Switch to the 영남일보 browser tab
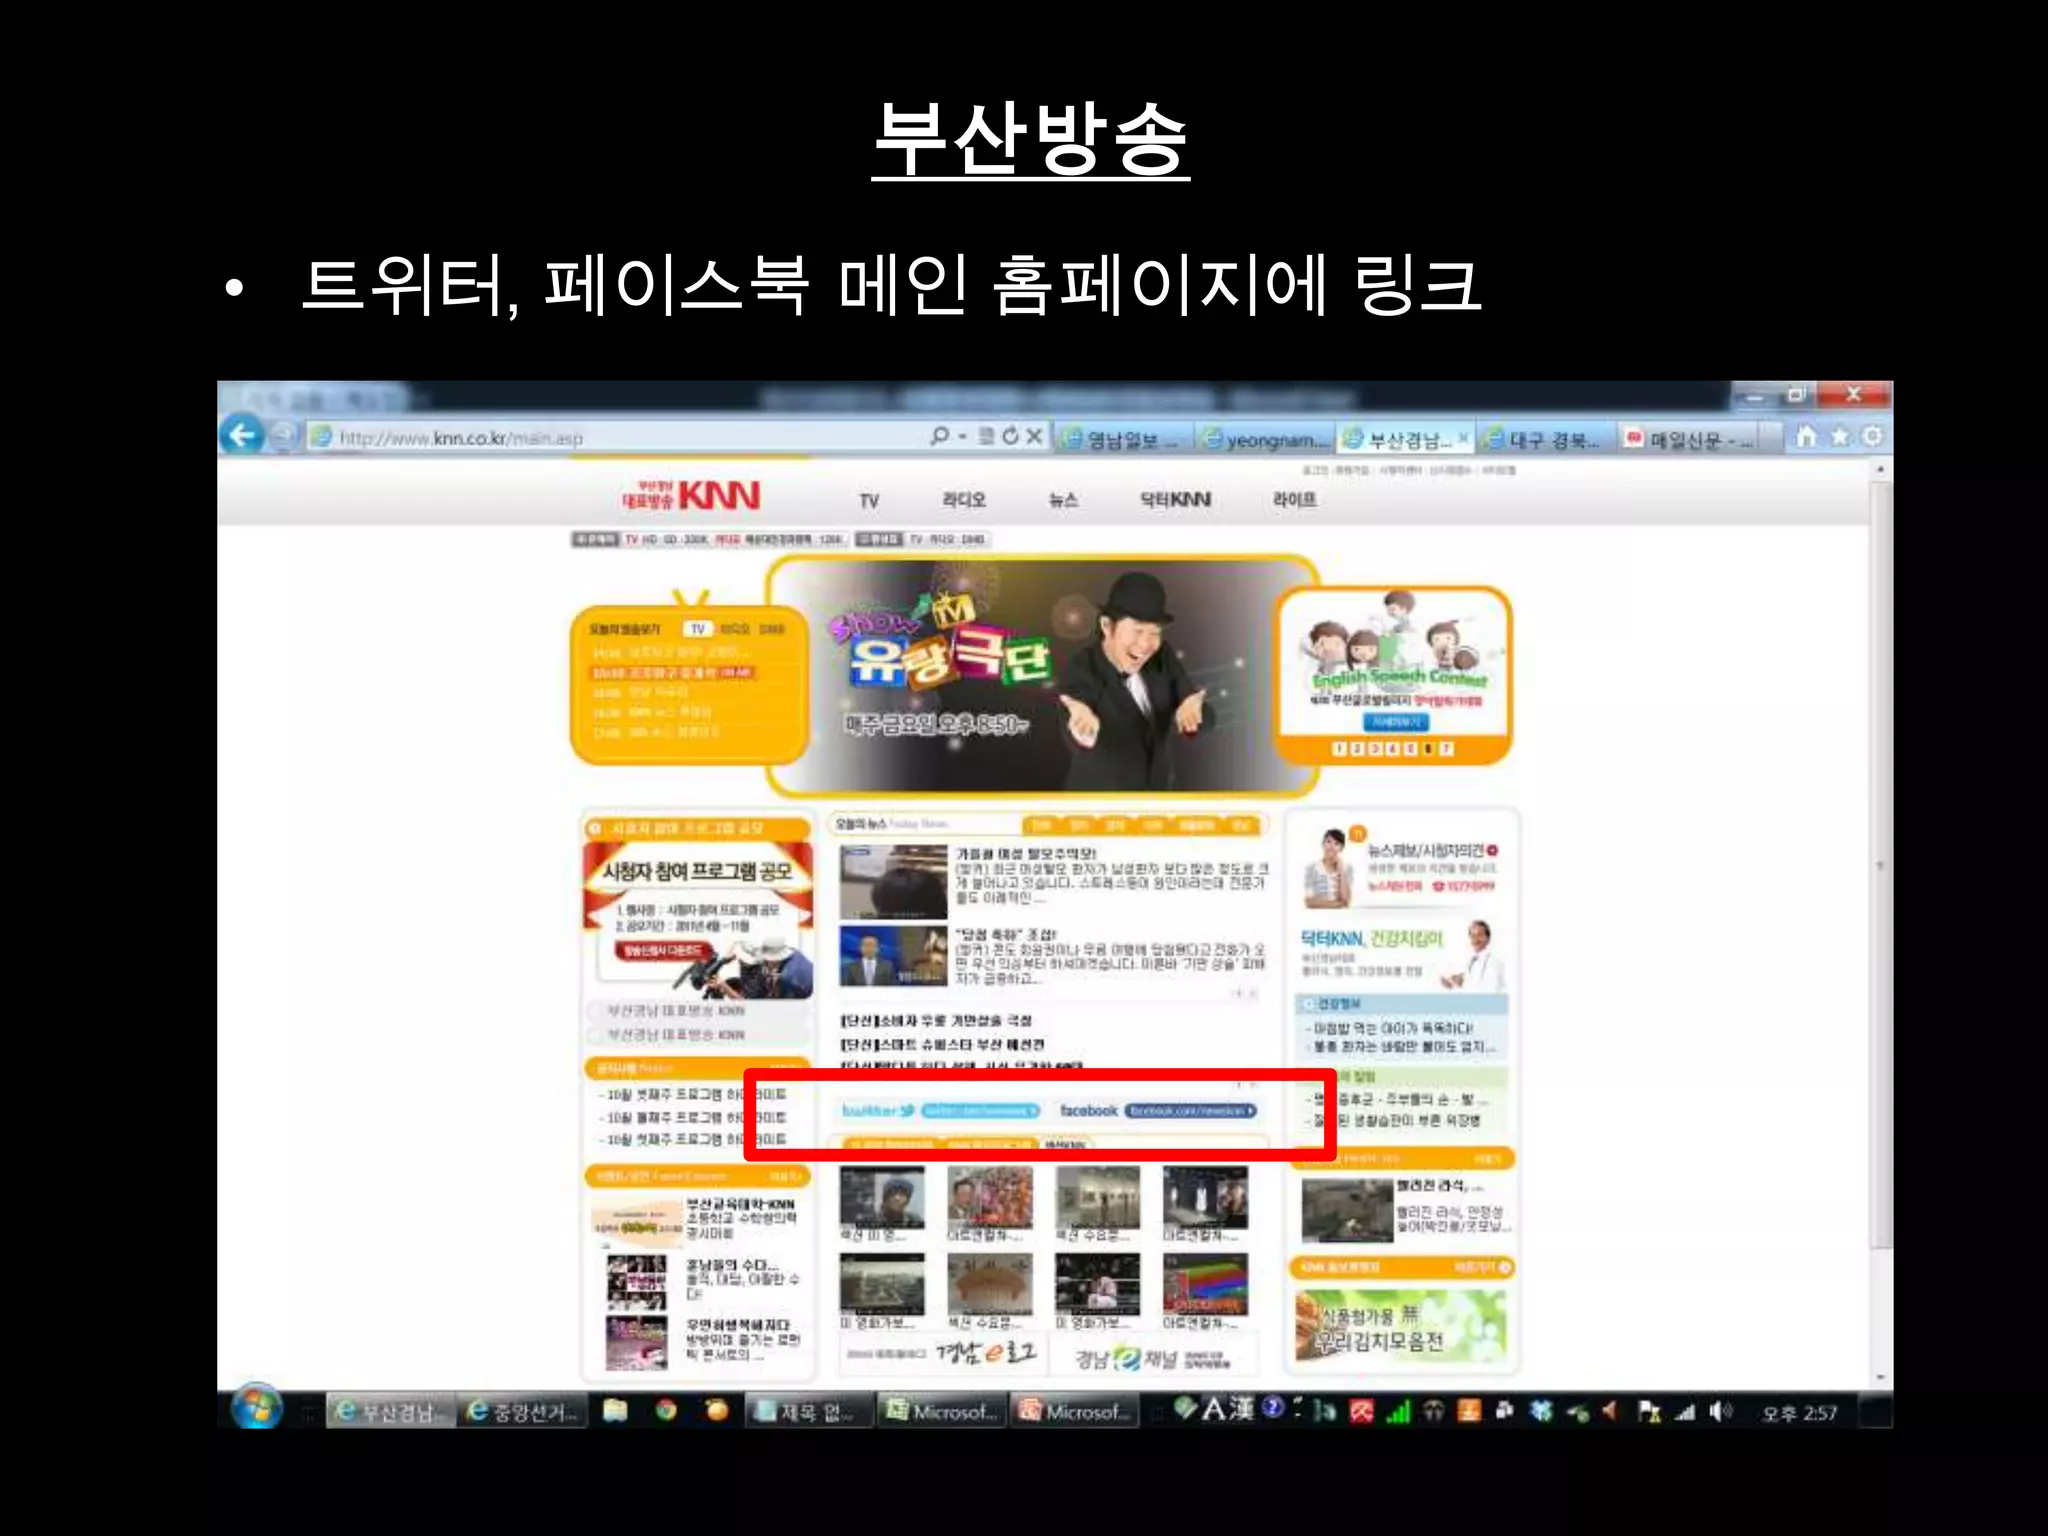Screen dimensions: 2048x1536 [1123, 439]
